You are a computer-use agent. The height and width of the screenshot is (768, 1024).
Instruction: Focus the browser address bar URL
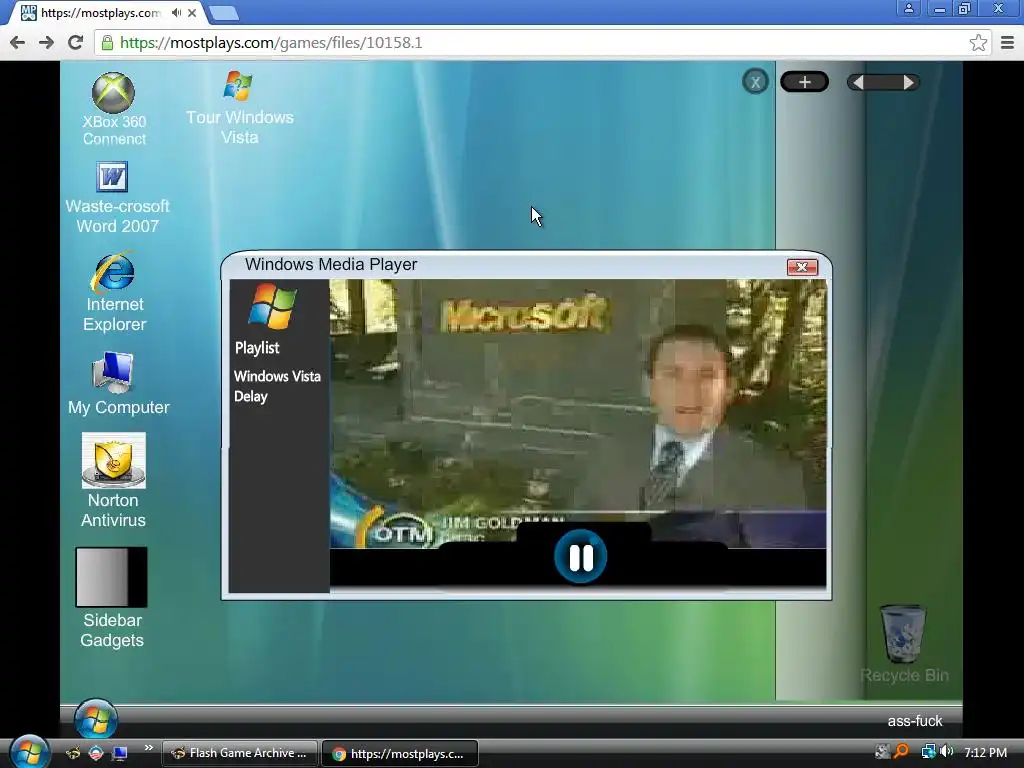point(271,42)
